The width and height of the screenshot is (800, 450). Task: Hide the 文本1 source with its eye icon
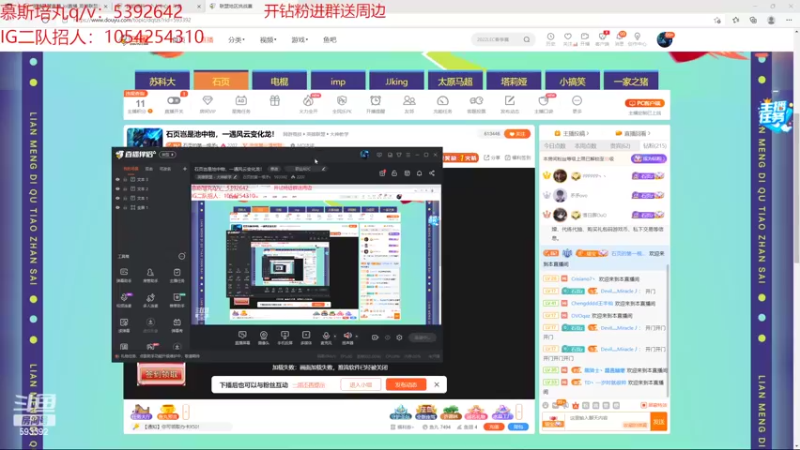pos(118,198)
